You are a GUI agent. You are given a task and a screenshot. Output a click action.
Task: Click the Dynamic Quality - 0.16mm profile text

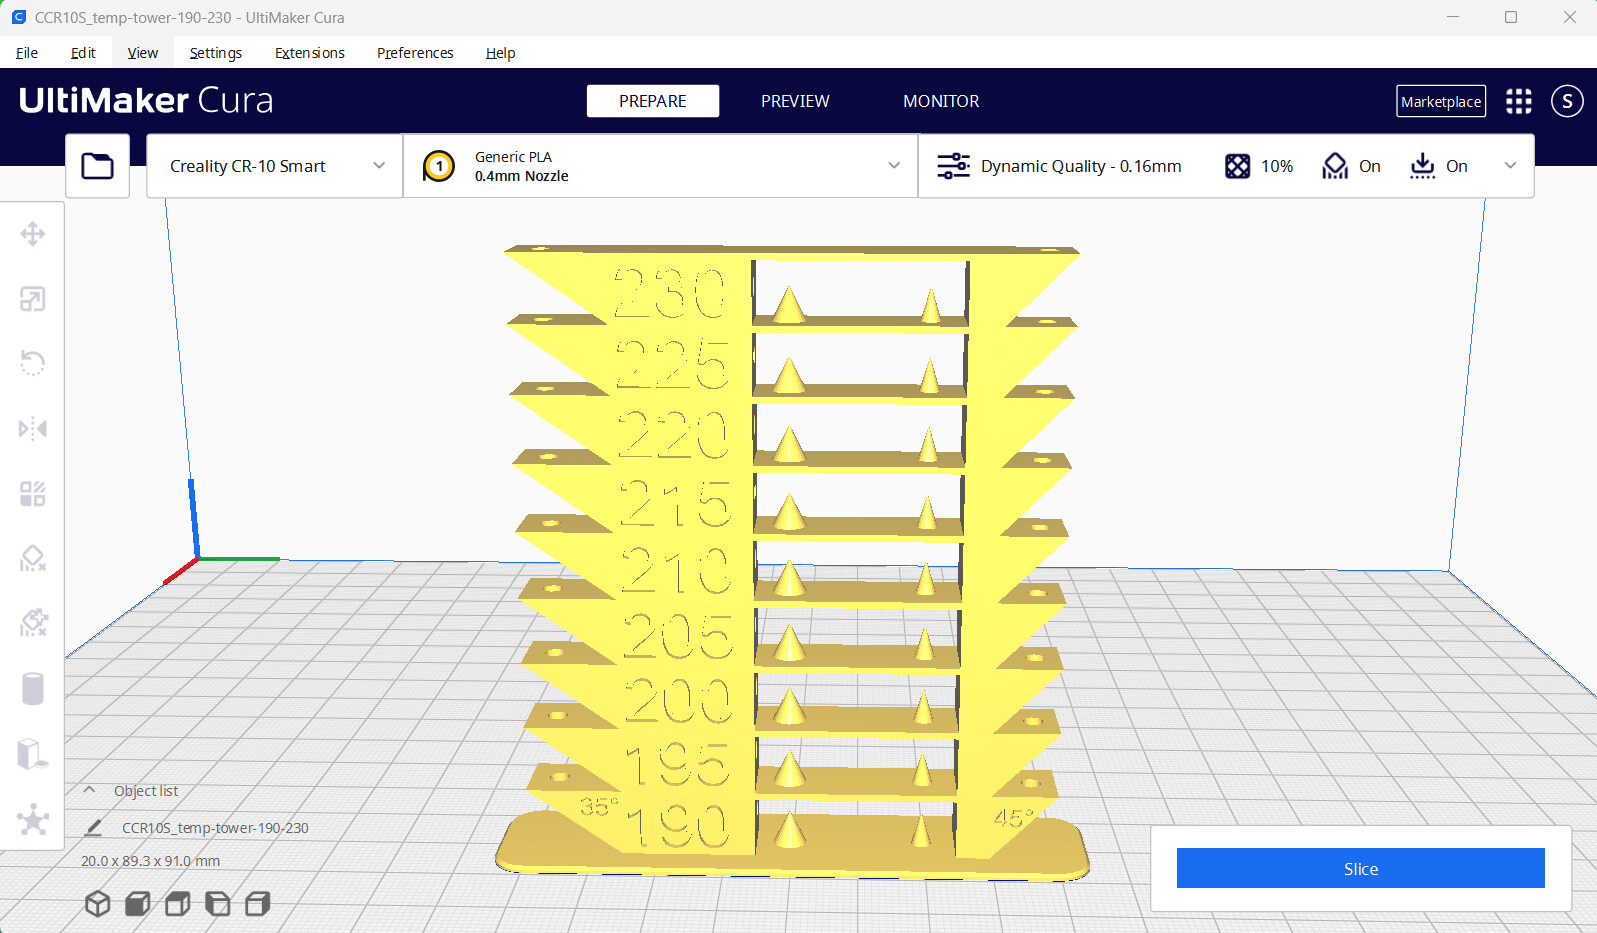[x=1081, y=166]
